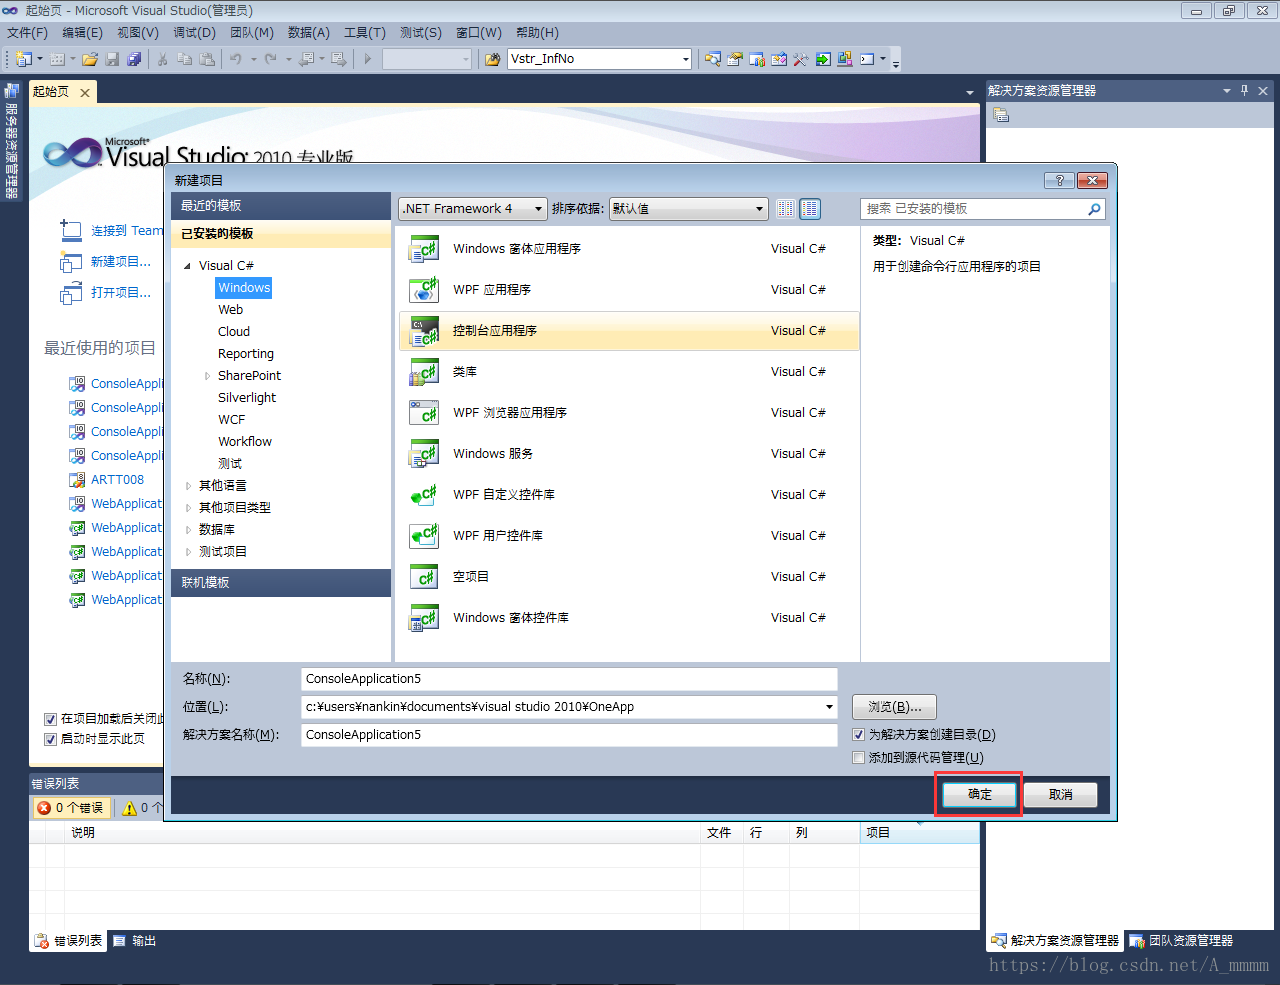Click the ARTT008 recent project icon
Viewport: 1280px width, 985px height.
pos(77,479)
